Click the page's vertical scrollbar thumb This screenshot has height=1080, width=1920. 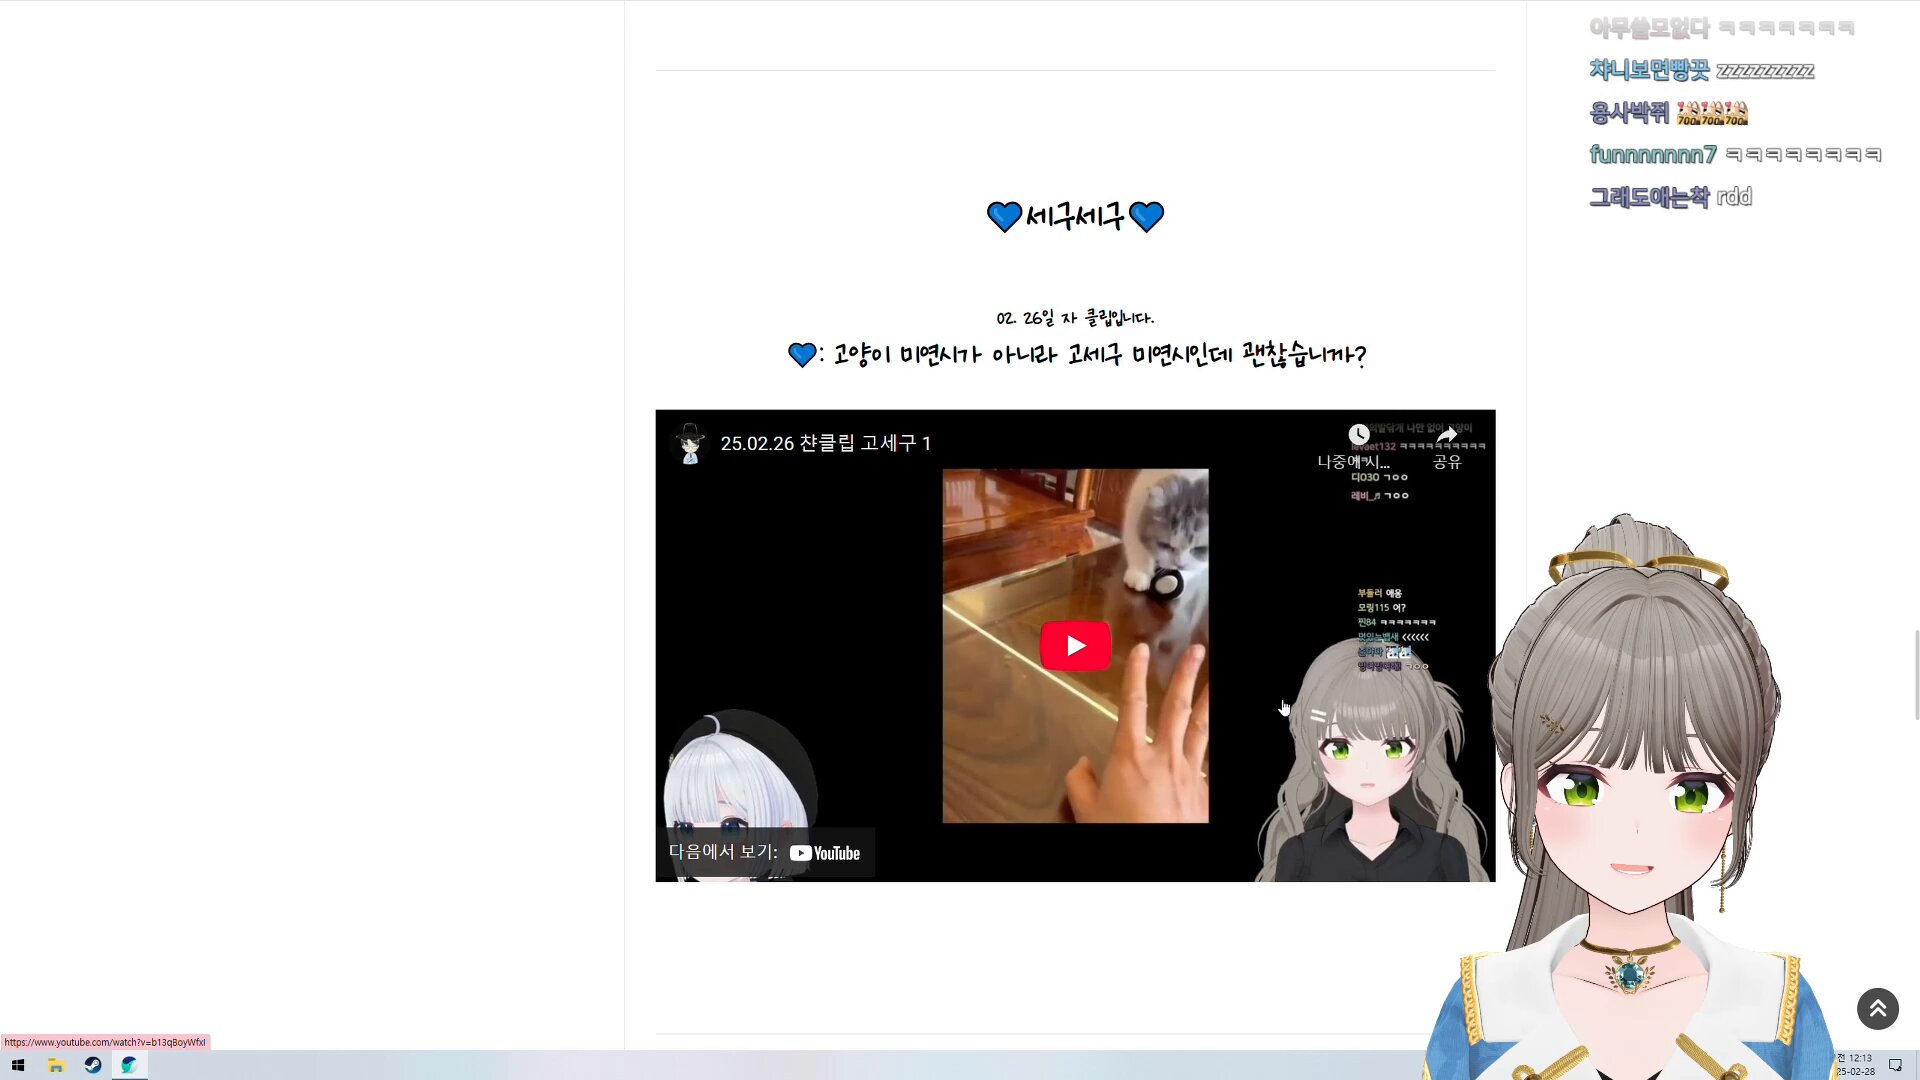pyautogui.click(x=1916, y=674)
